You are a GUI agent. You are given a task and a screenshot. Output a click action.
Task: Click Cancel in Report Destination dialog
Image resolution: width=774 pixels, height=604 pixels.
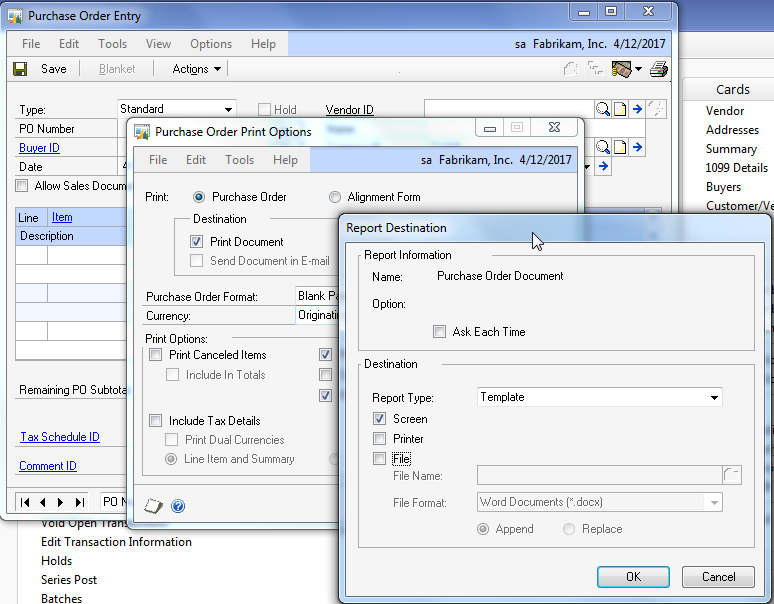718,576
